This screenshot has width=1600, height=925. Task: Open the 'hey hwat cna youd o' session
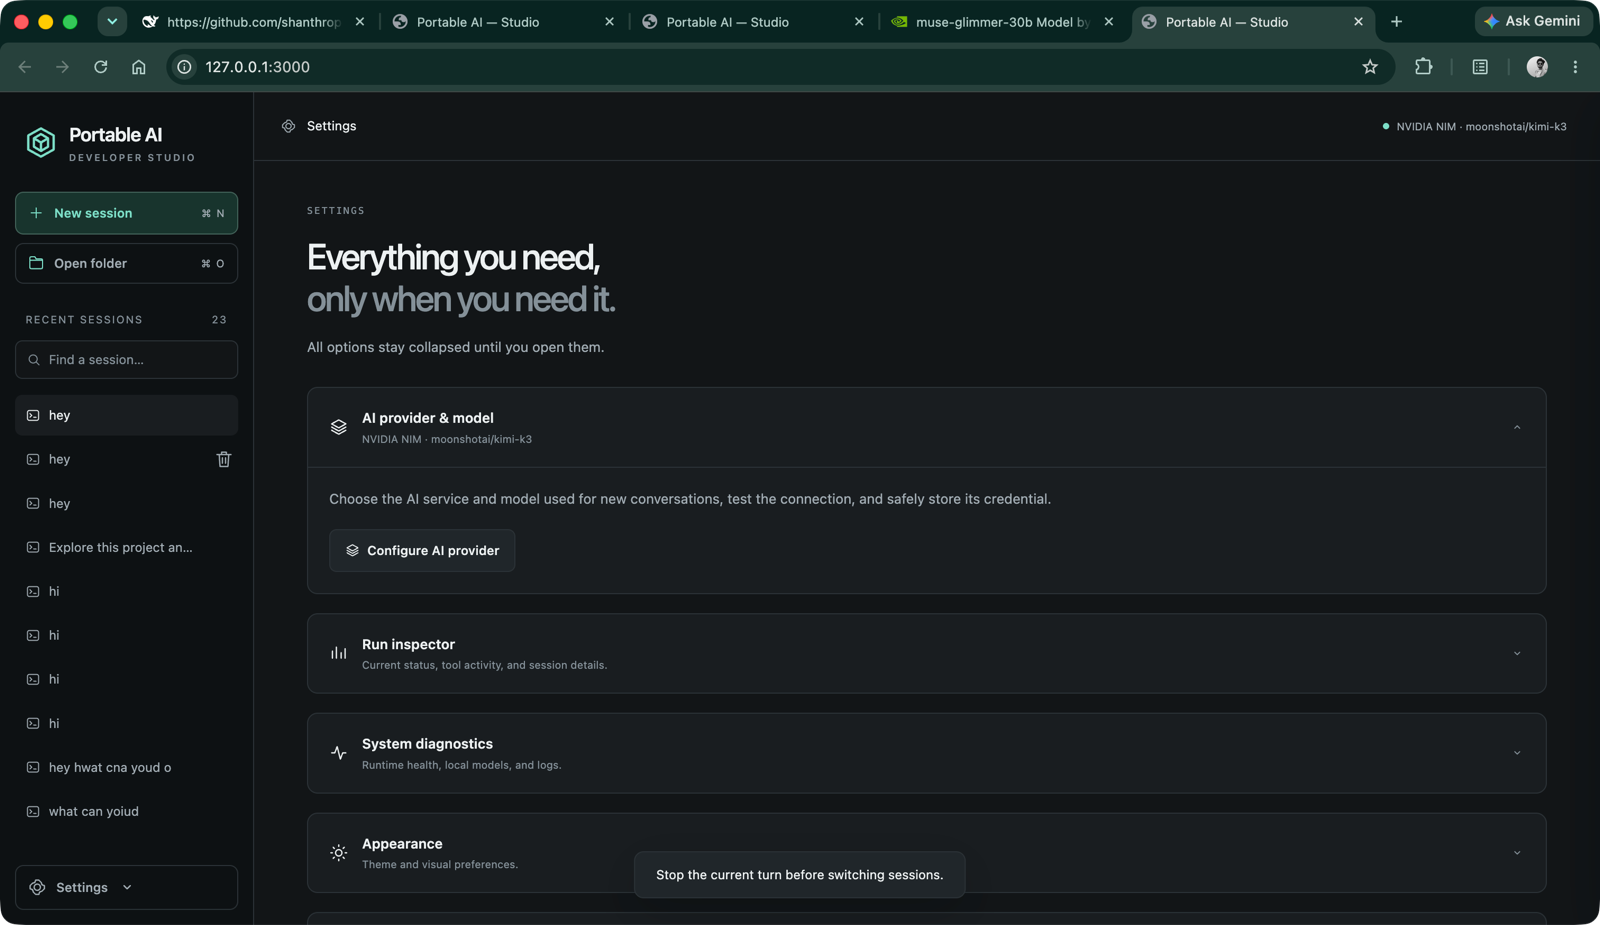126,768
